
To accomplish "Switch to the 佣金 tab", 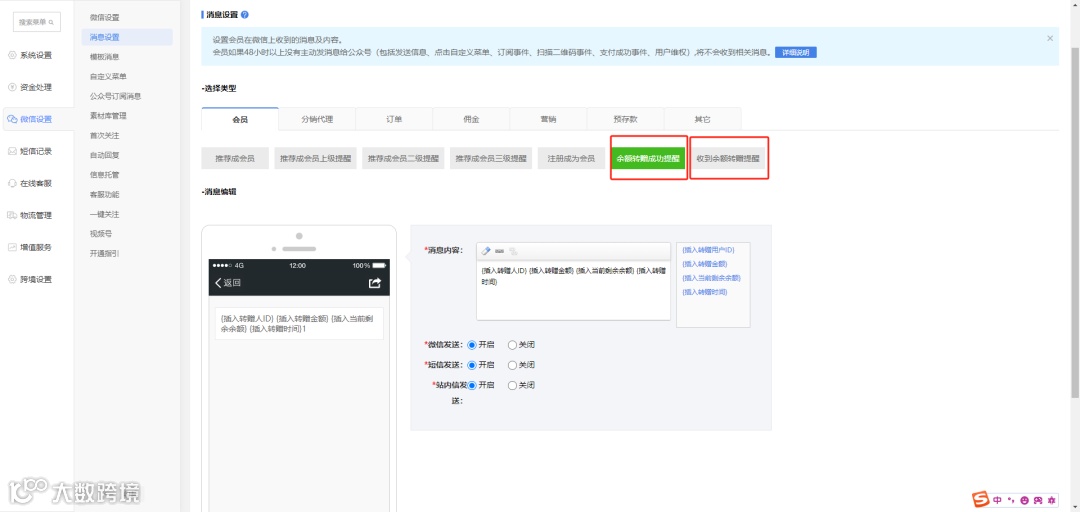I will (x=471, y=119).
